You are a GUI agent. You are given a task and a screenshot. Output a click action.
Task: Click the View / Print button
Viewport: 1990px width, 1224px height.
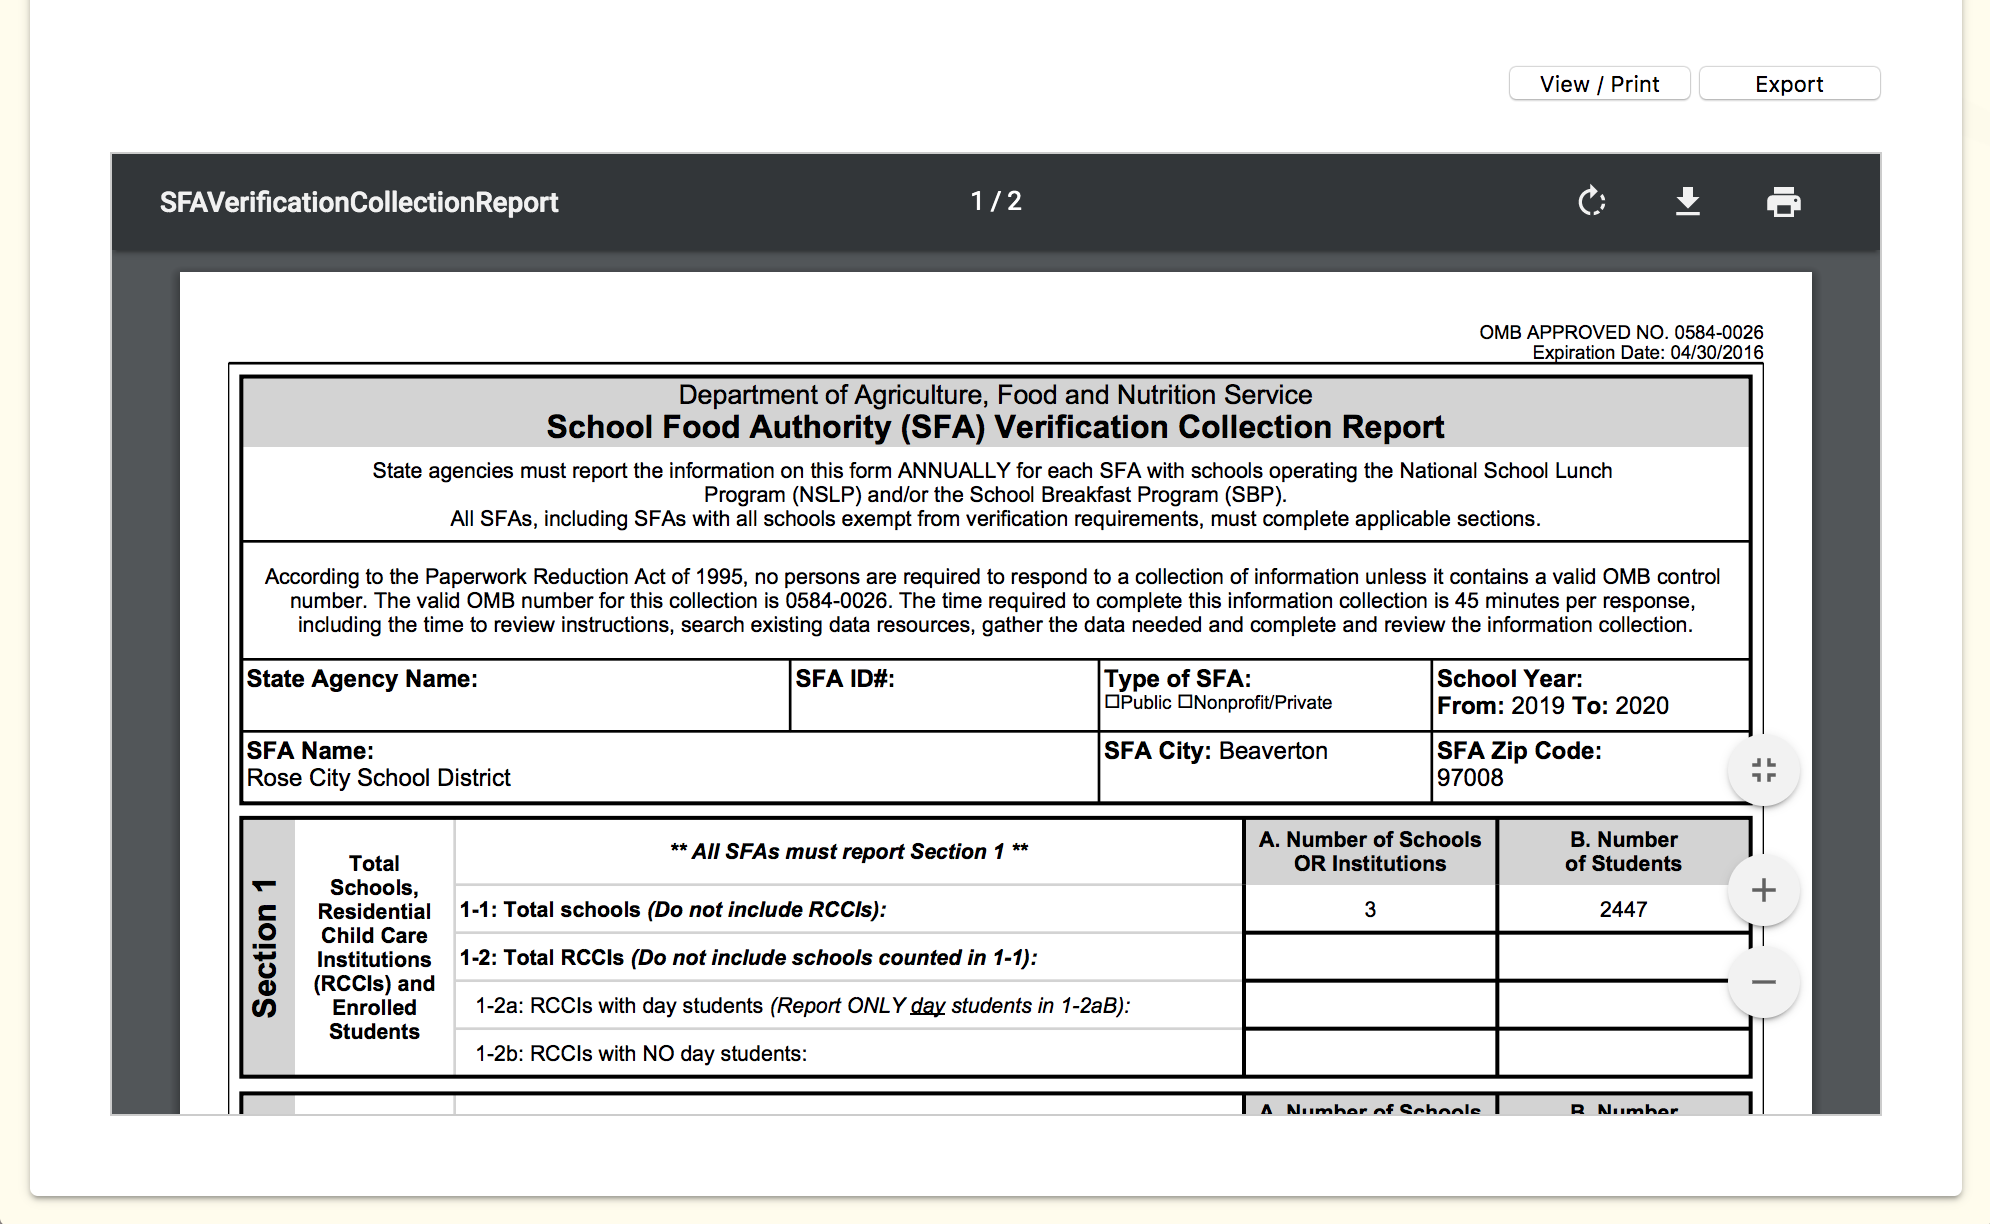tap(1598, 84)
